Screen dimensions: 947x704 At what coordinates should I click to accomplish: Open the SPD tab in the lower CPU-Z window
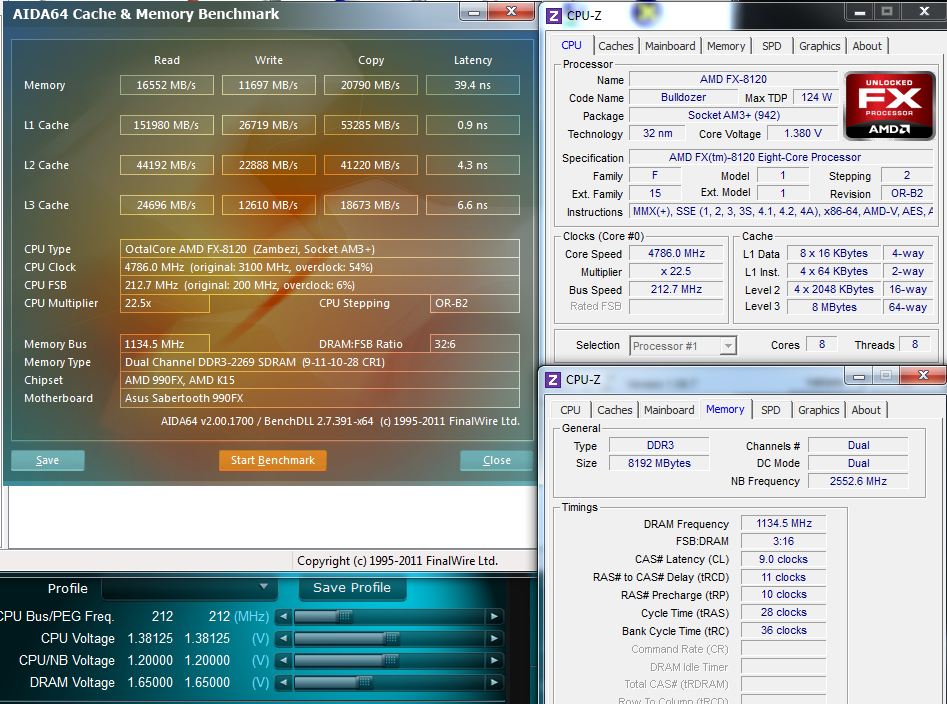[x=770, y=410]
